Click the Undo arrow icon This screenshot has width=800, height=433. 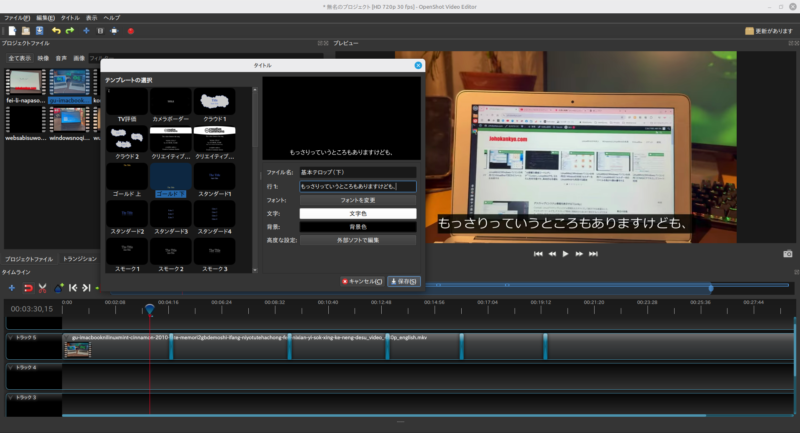click(56, 31)
